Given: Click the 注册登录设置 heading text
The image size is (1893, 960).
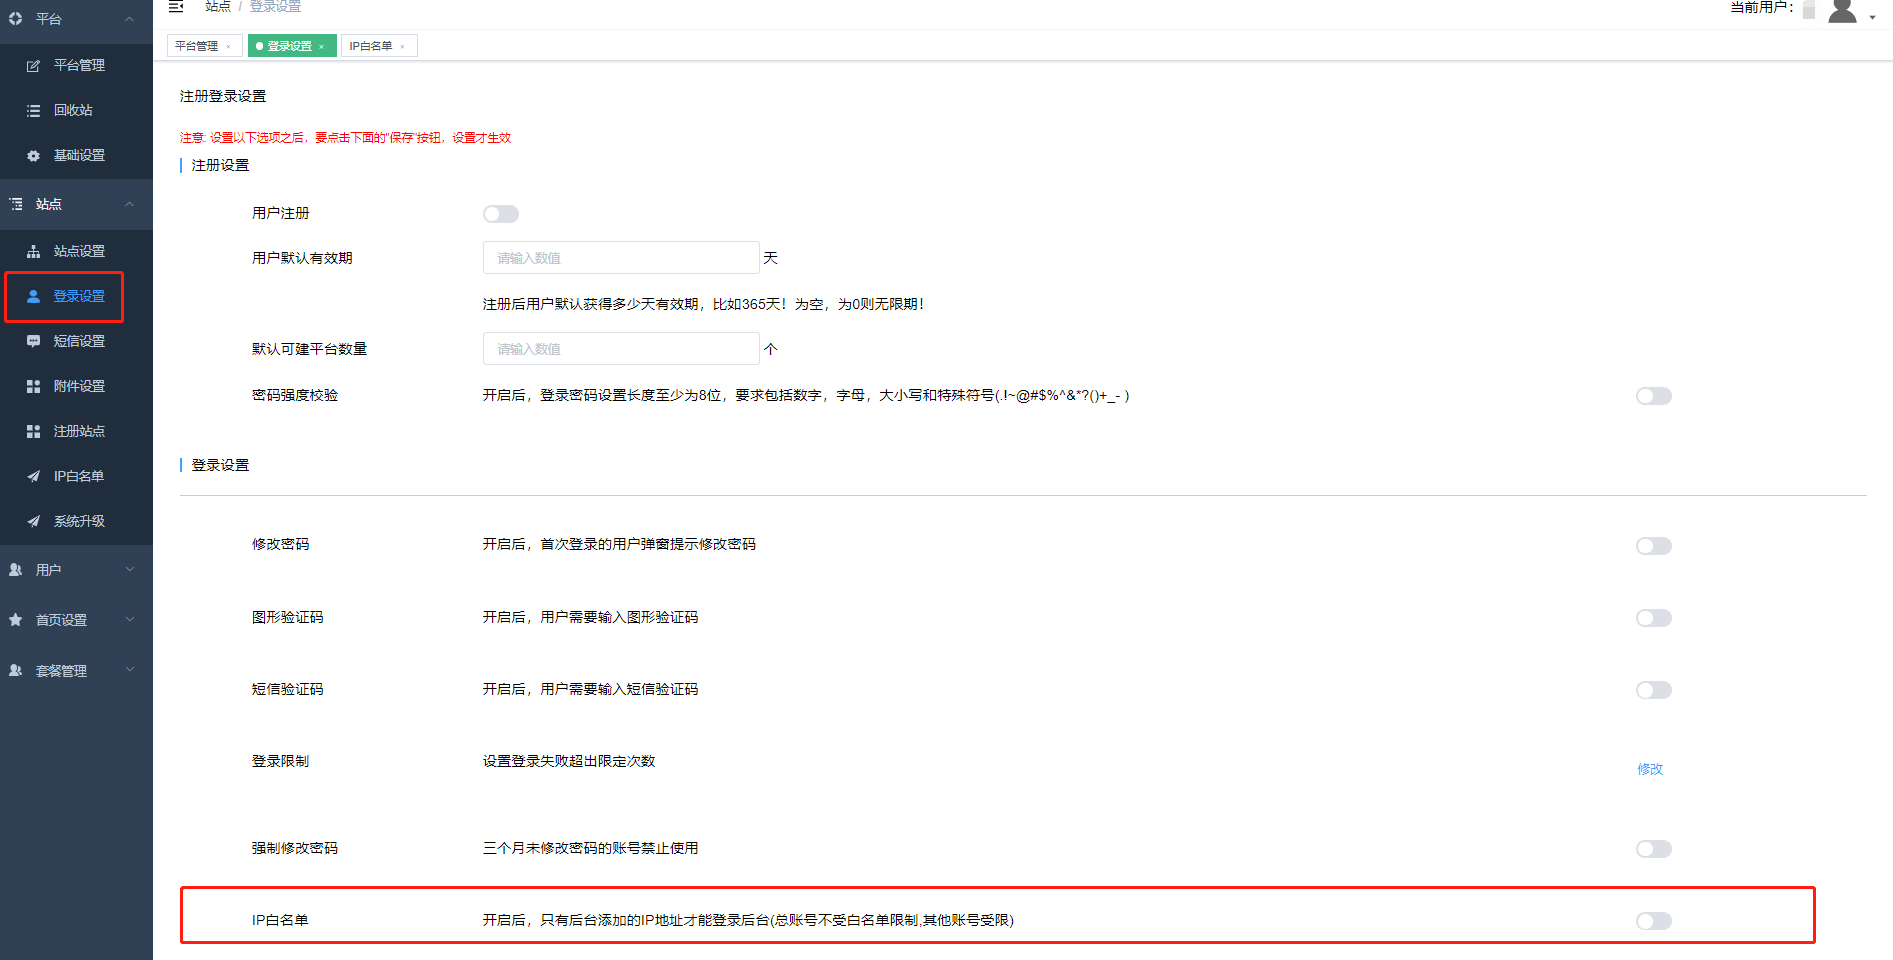Looking at the screenshot, I should (x=223, y=97).
